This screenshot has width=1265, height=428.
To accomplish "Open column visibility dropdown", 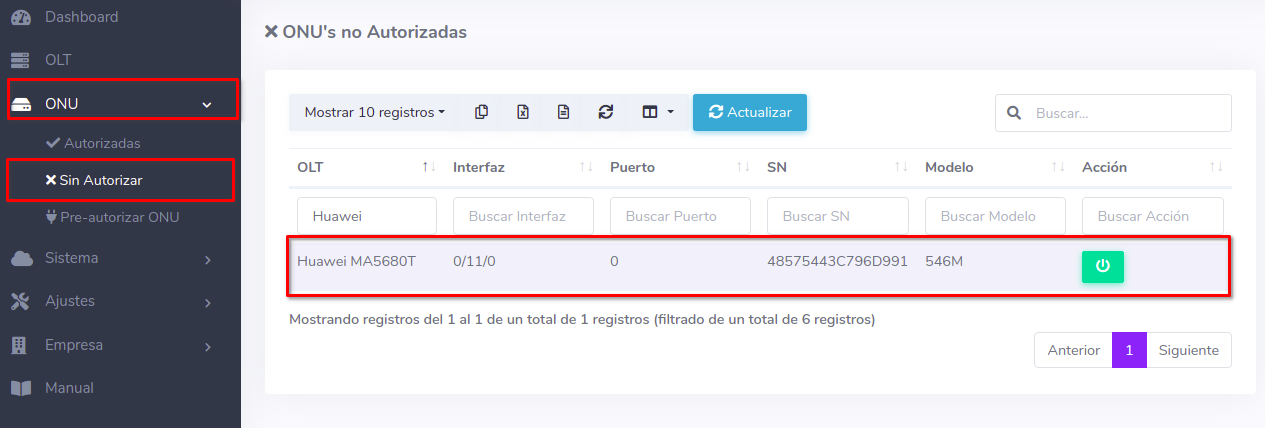I will (657, 112).
